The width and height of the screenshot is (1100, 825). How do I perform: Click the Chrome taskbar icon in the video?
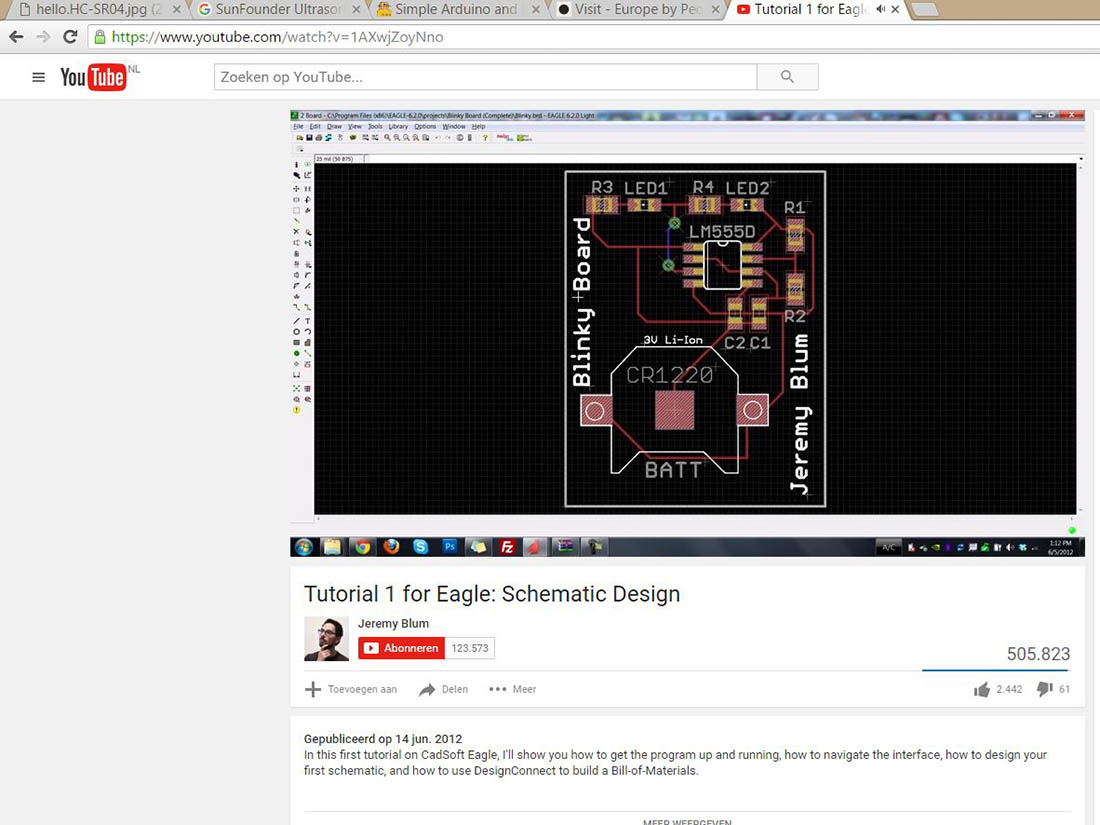pos(362,547)
